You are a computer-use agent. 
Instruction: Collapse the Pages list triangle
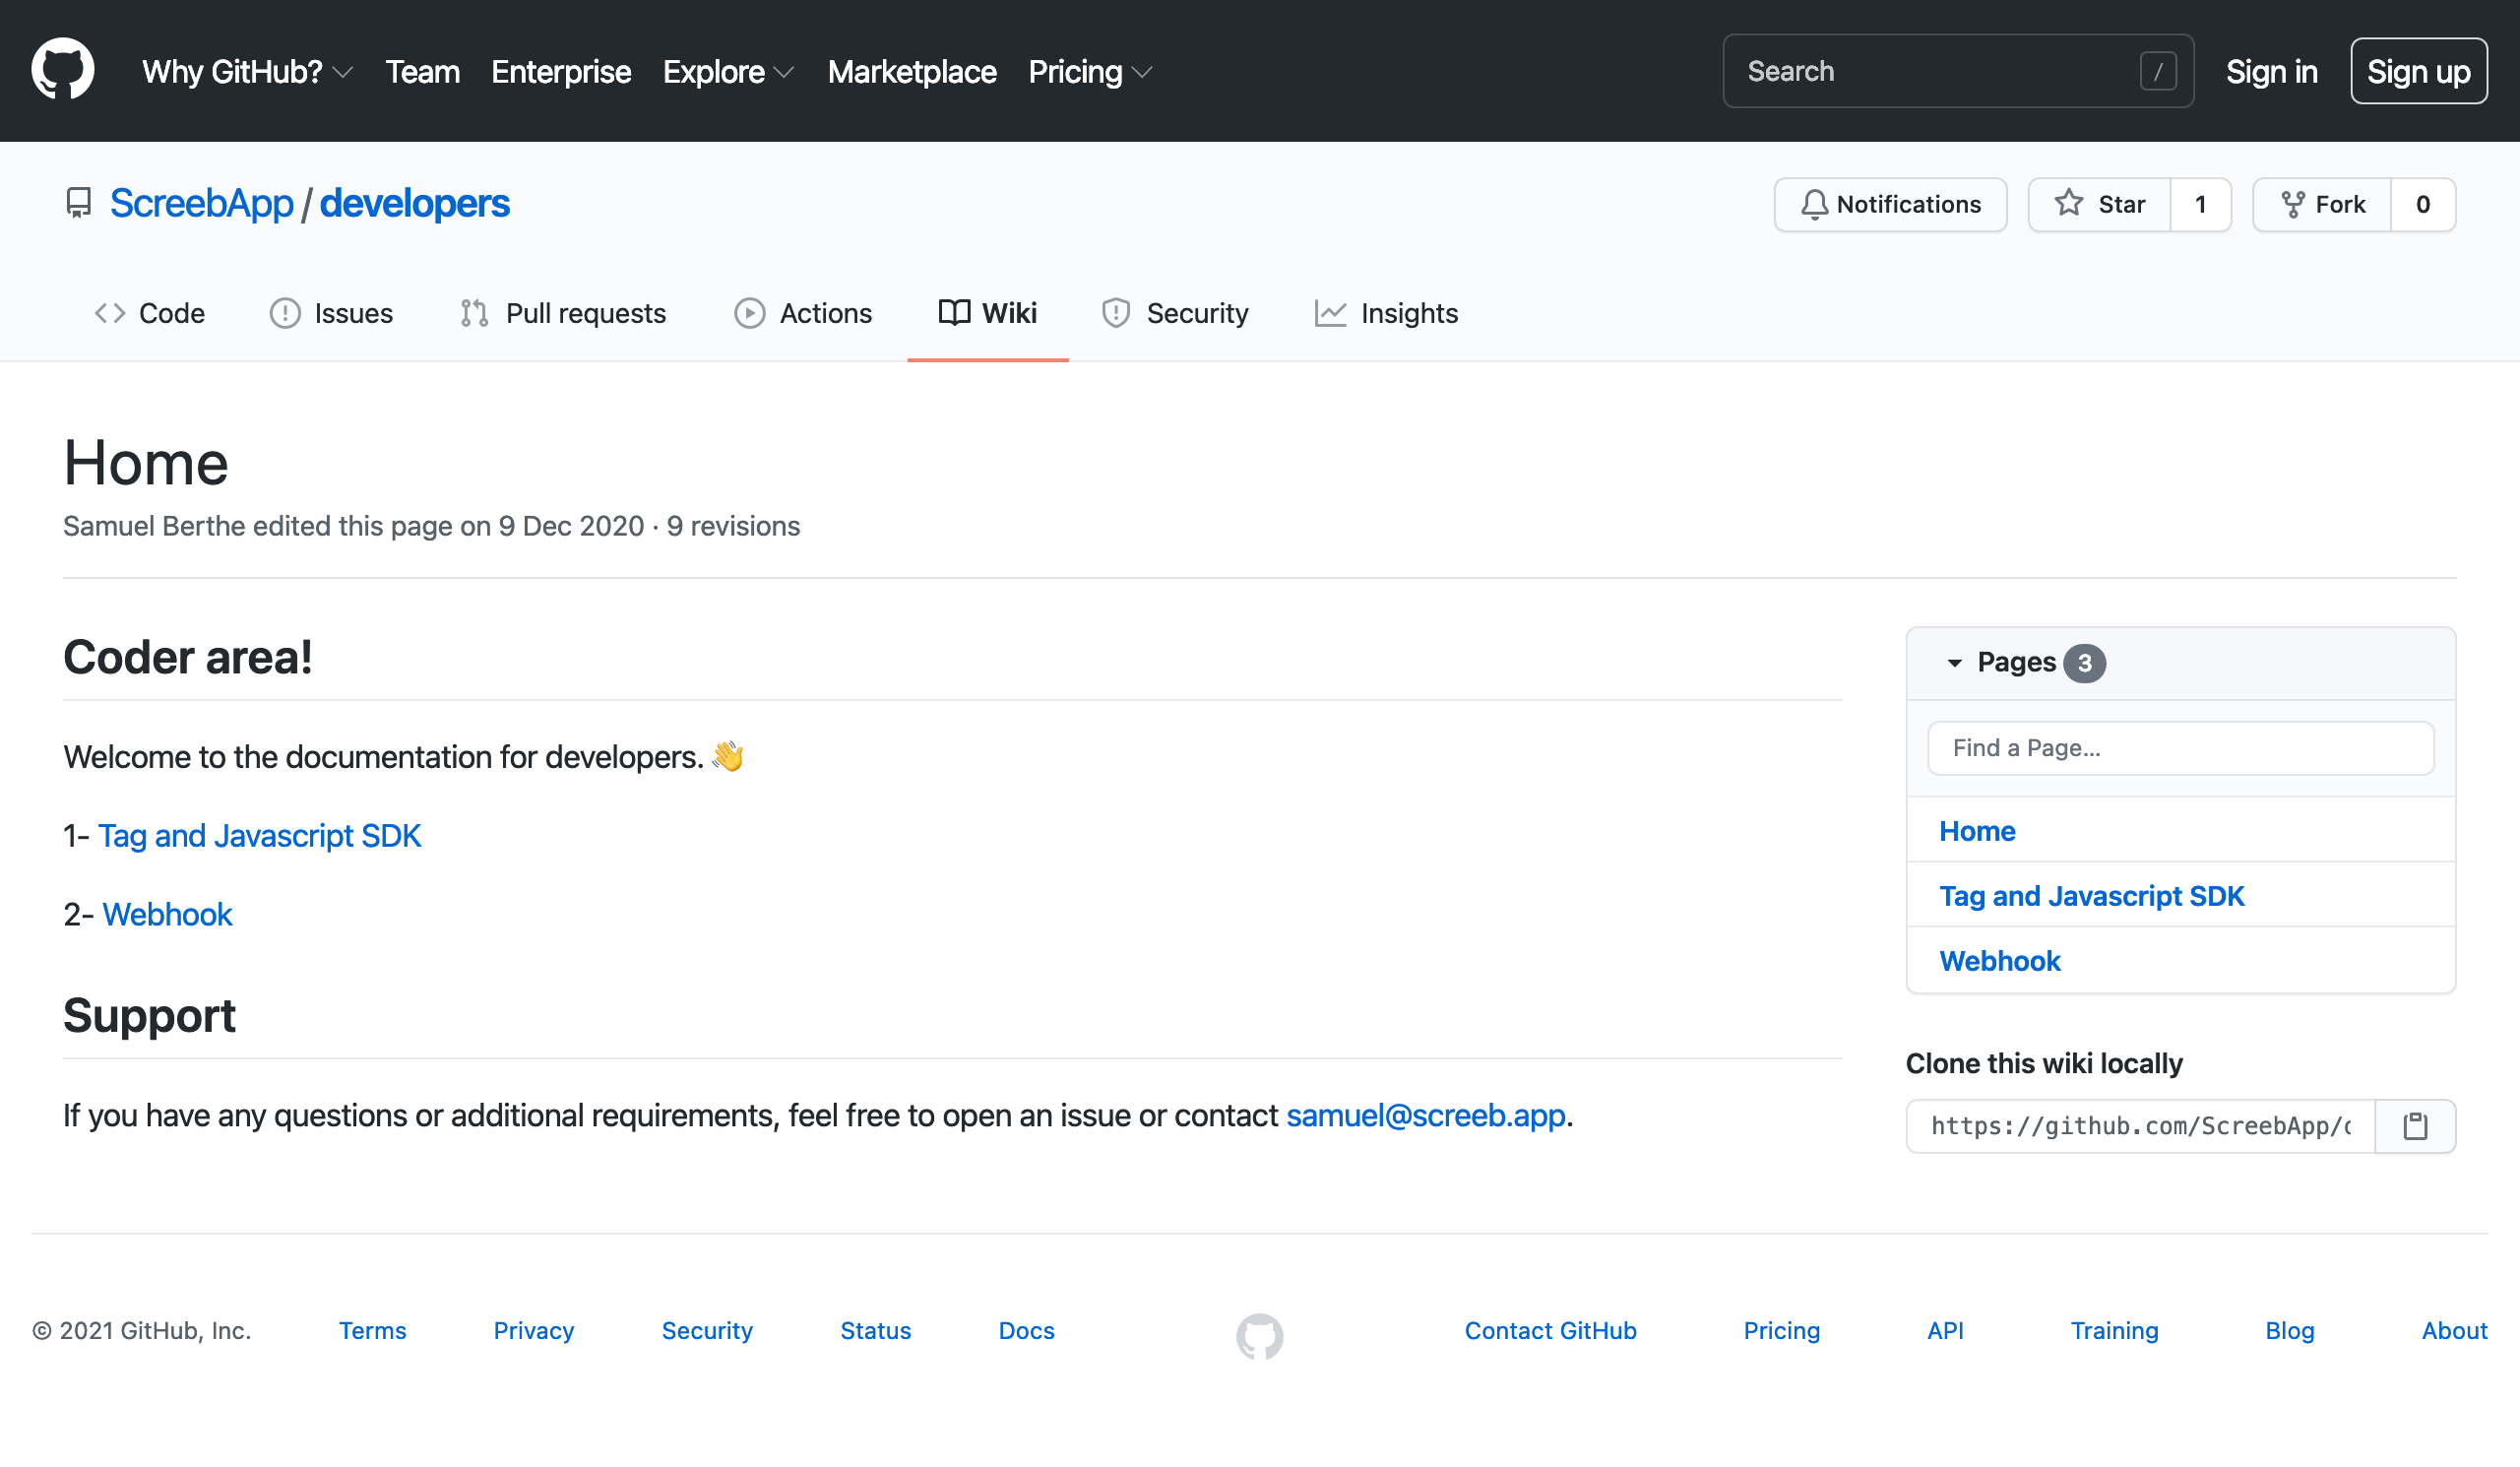click(x=1954, y=663)
